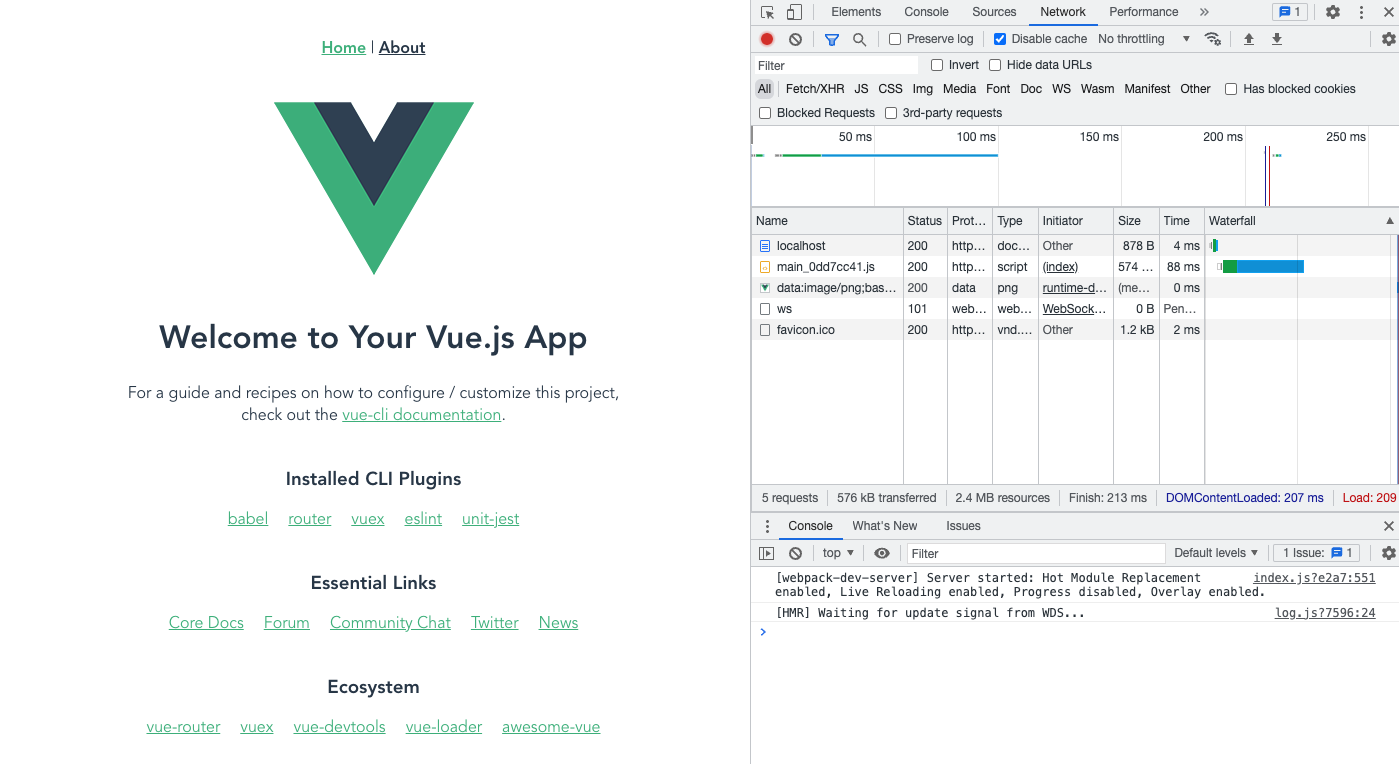The image size is (1399, 764).
Task: Clear the network log icon
Action: pyautogui.click(x=795, y=39)
